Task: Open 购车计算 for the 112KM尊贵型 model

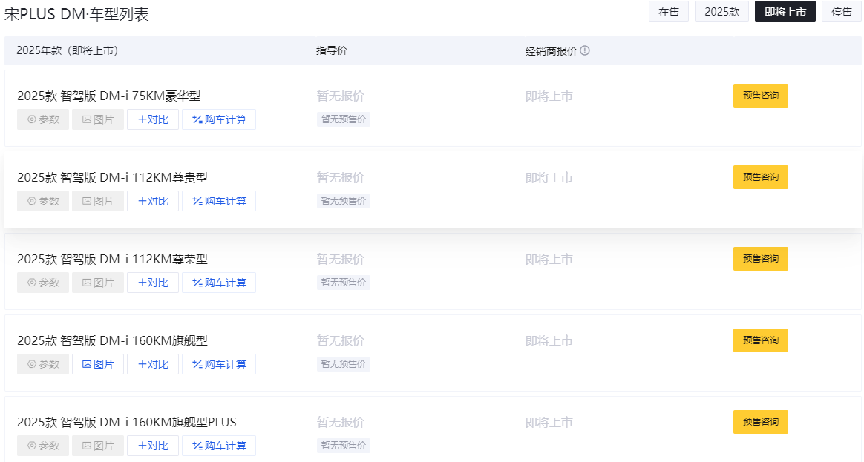Action: click(219, 201)
